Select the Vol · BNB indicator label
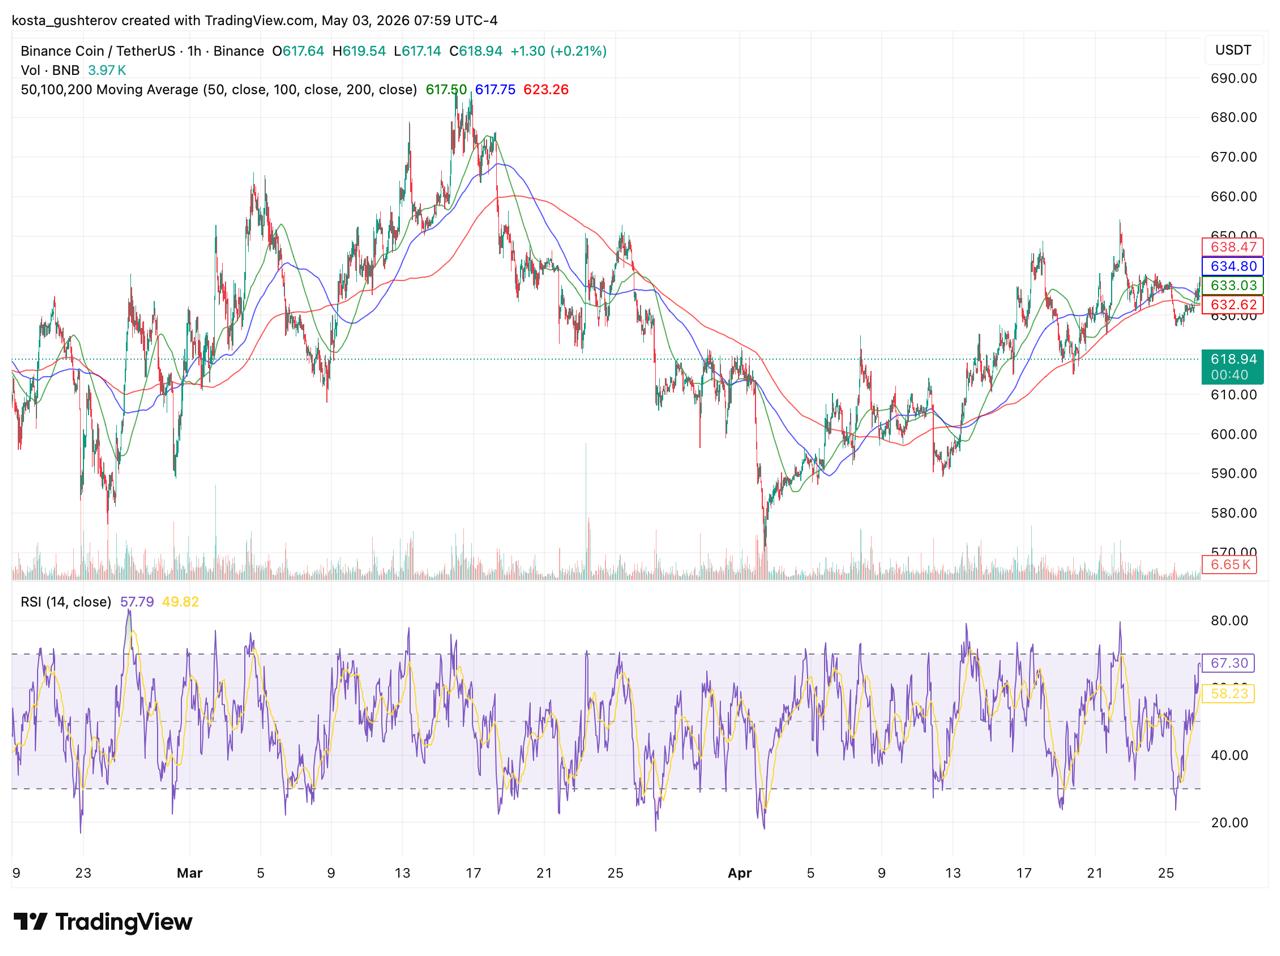The height and width of the screenshot is (956, 1280). 50,70
